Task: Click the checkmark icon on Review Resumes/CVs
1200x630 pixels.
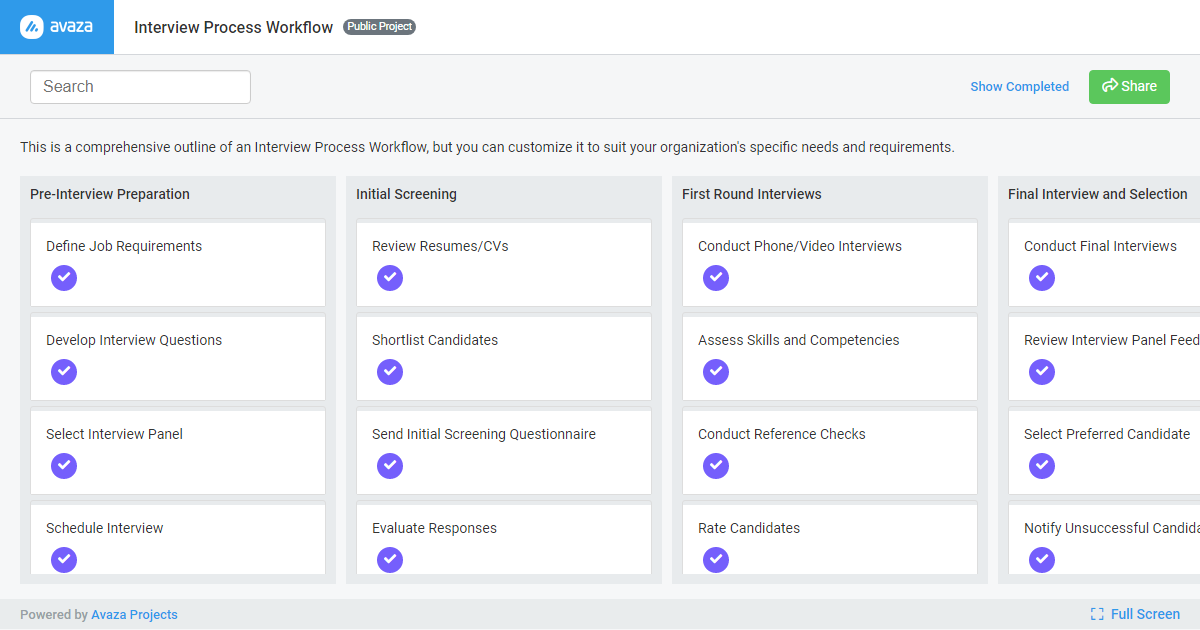Action: click(x=390, y=278)
